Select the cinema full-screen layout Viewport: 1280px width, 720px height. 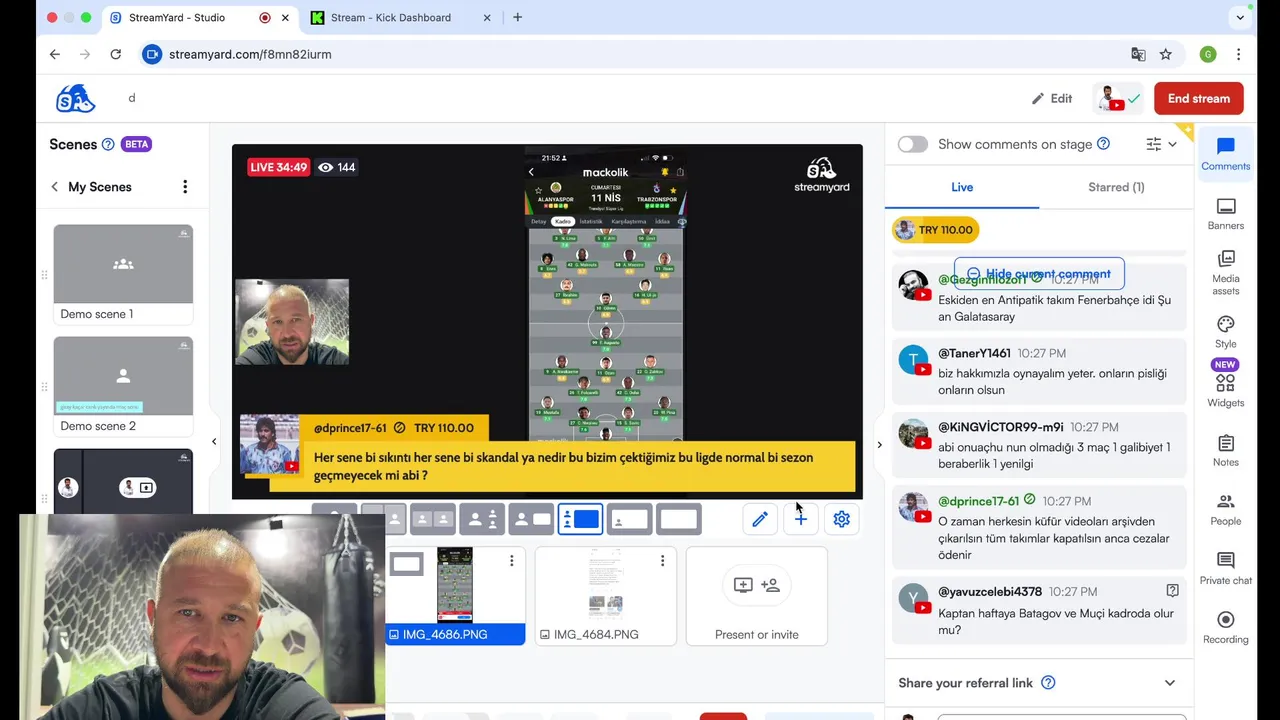pyautogui.click(x=679, y=519)
